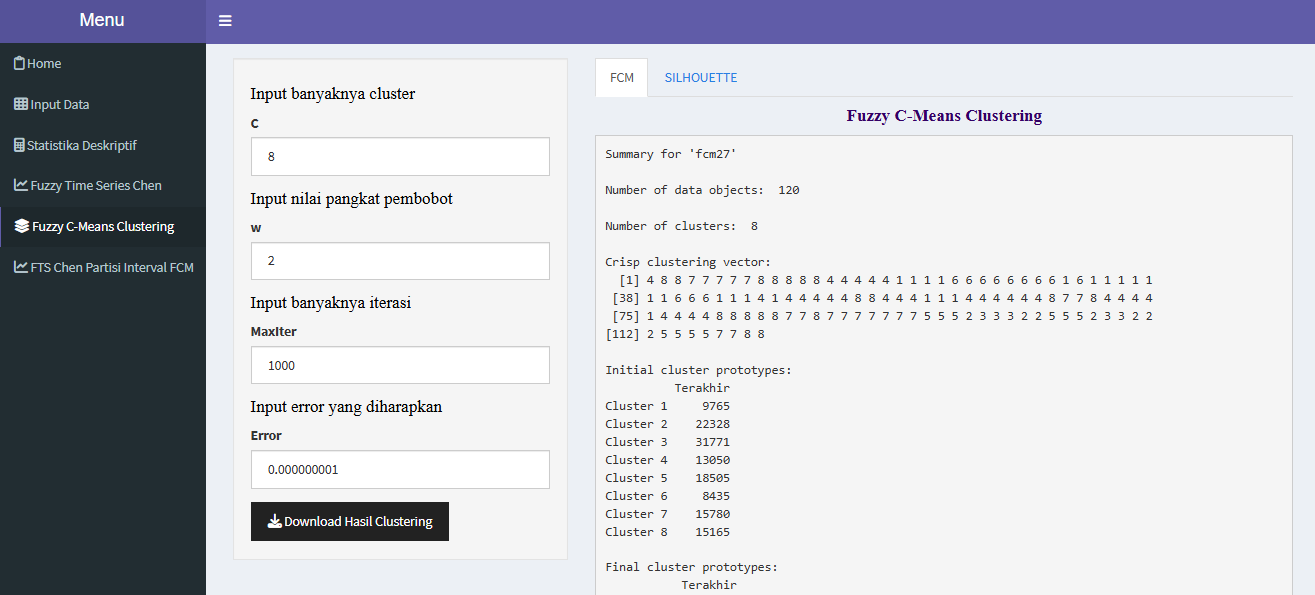The height and width of the screenshot is (595, 1315).
Task: Focus the C cluster count input field
Action: point(400,156)
